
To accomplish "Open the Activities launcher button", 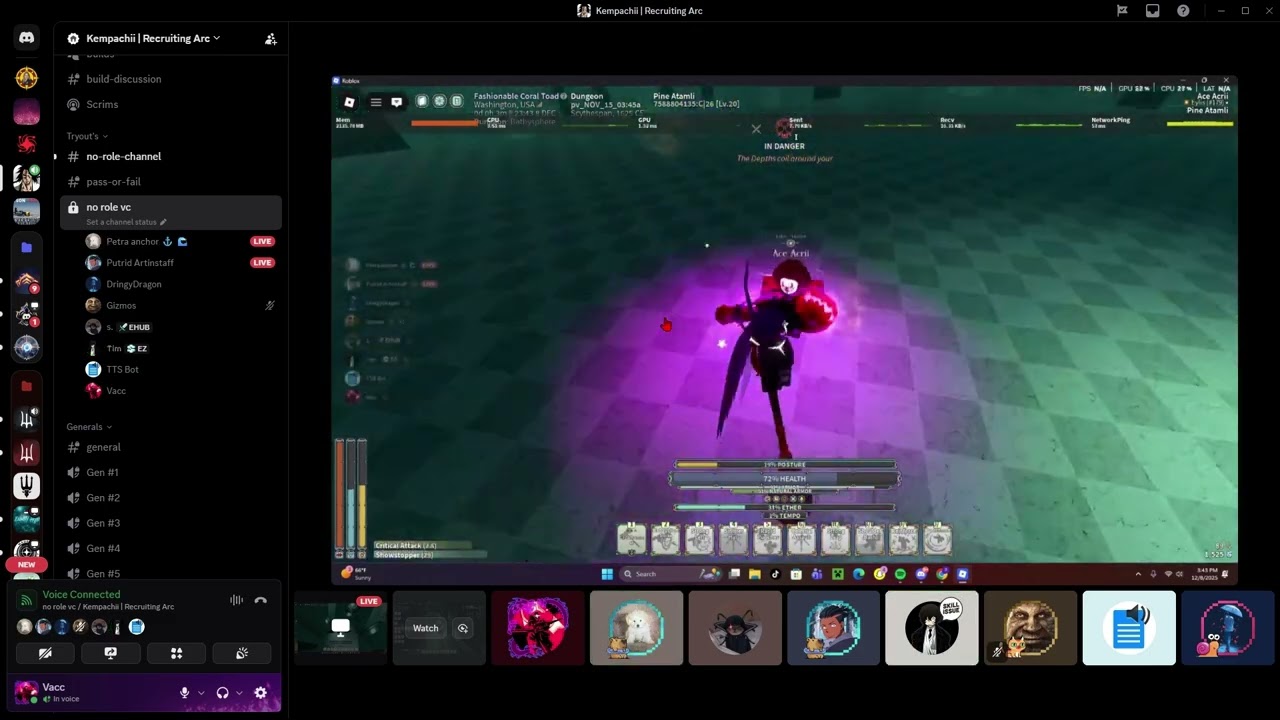I will (176, 653).
